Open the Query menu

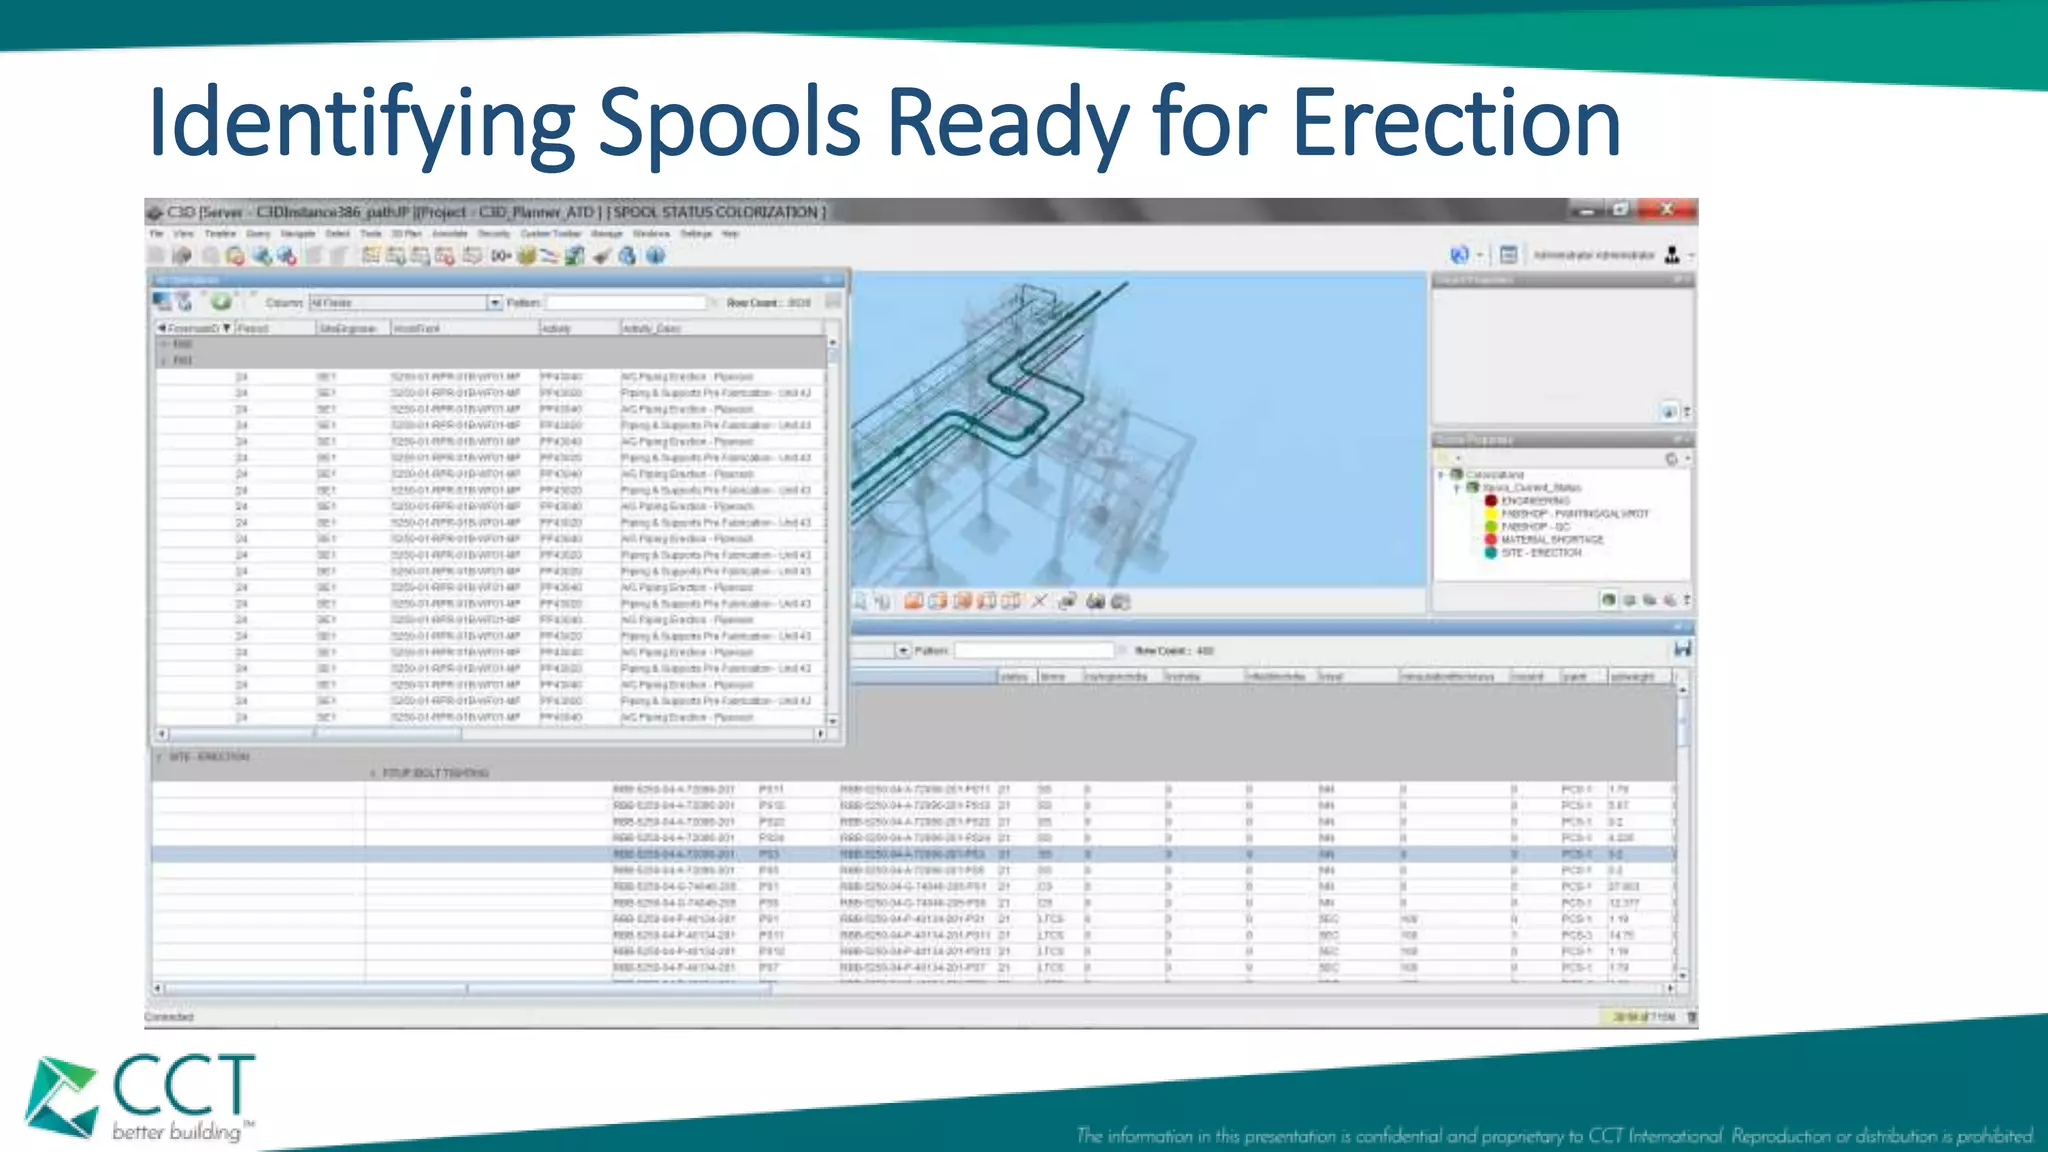(258, 234)
